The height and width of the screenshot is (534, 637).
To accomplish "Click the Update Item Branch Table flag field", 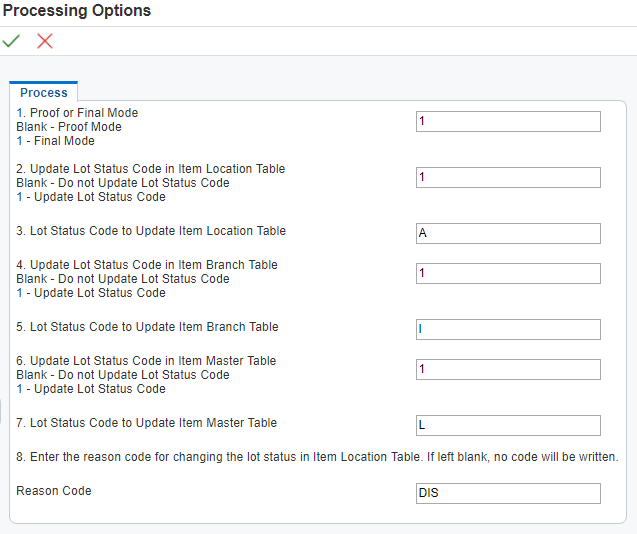I will [508, 274].
